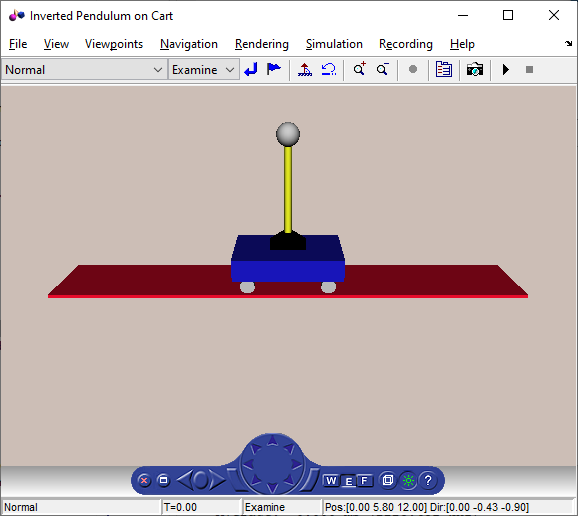This screenshot has height=516, width=578.
Task: Stop simulation with the square button
Action: 529,69
